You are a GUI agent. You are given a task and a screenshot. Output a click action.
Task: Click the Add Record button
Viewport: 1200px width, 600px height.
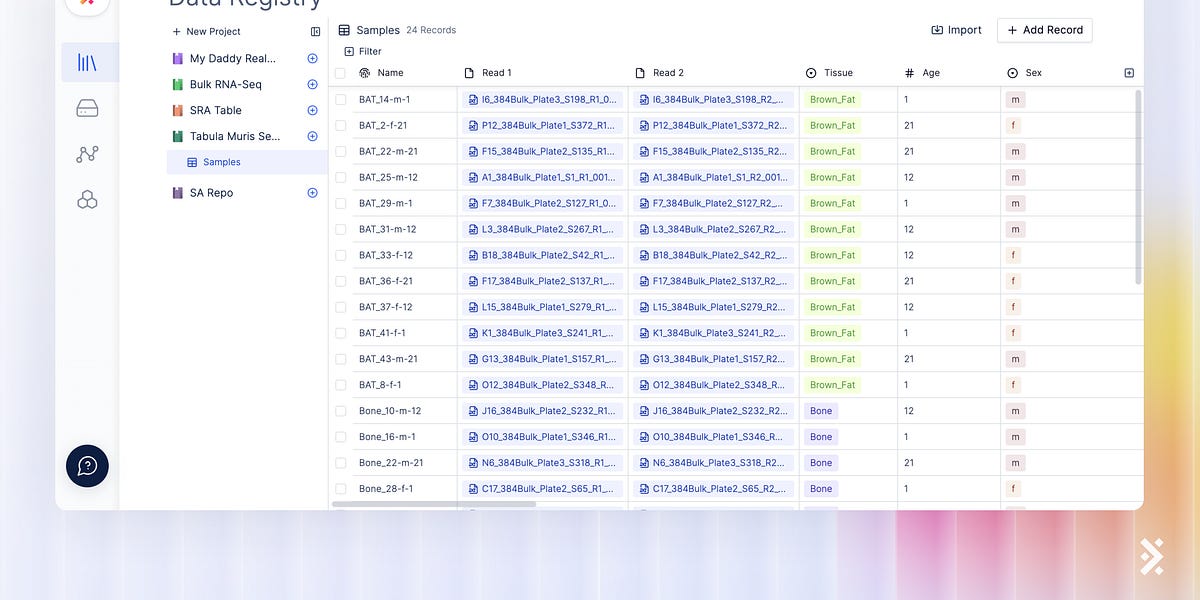[x=1044, y=30]
